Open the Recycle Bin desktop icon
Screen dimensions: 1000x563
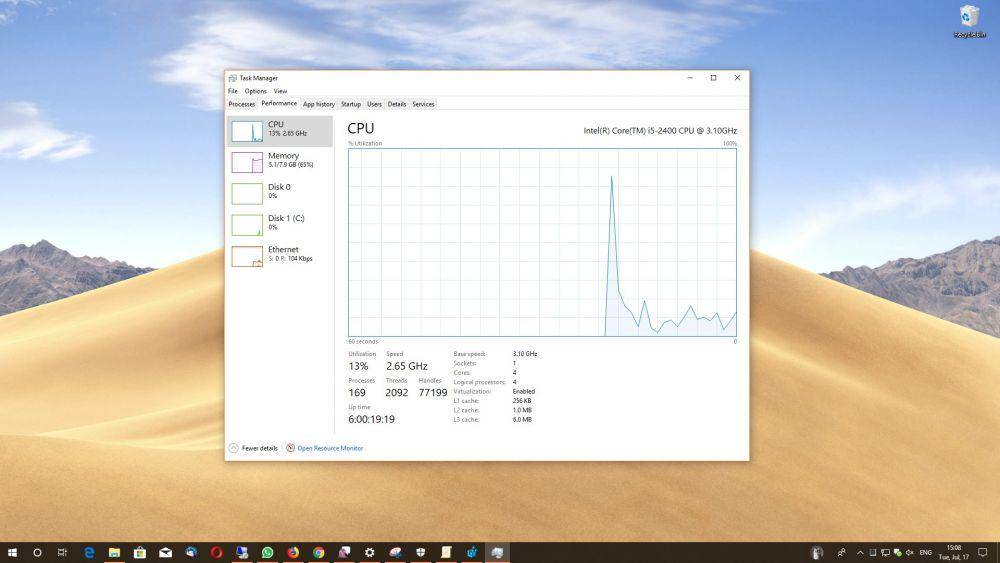(x=969, y=21)
